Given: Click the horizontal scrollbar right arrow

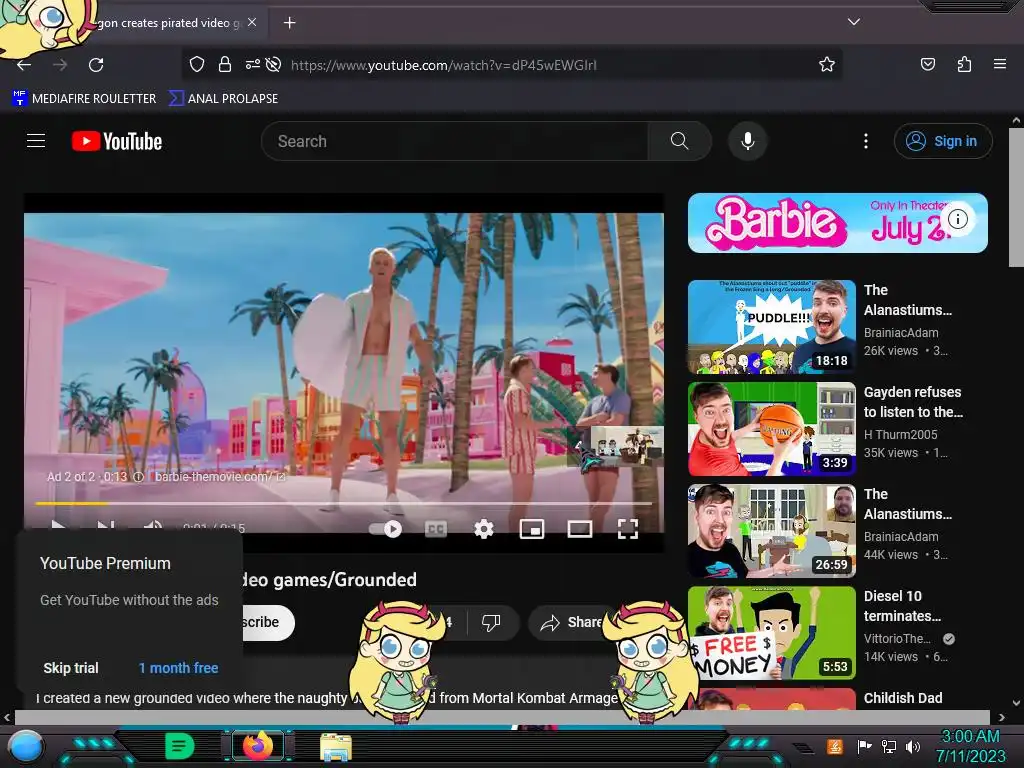Looking at the screenshot, I should [x=1002, y=717].
